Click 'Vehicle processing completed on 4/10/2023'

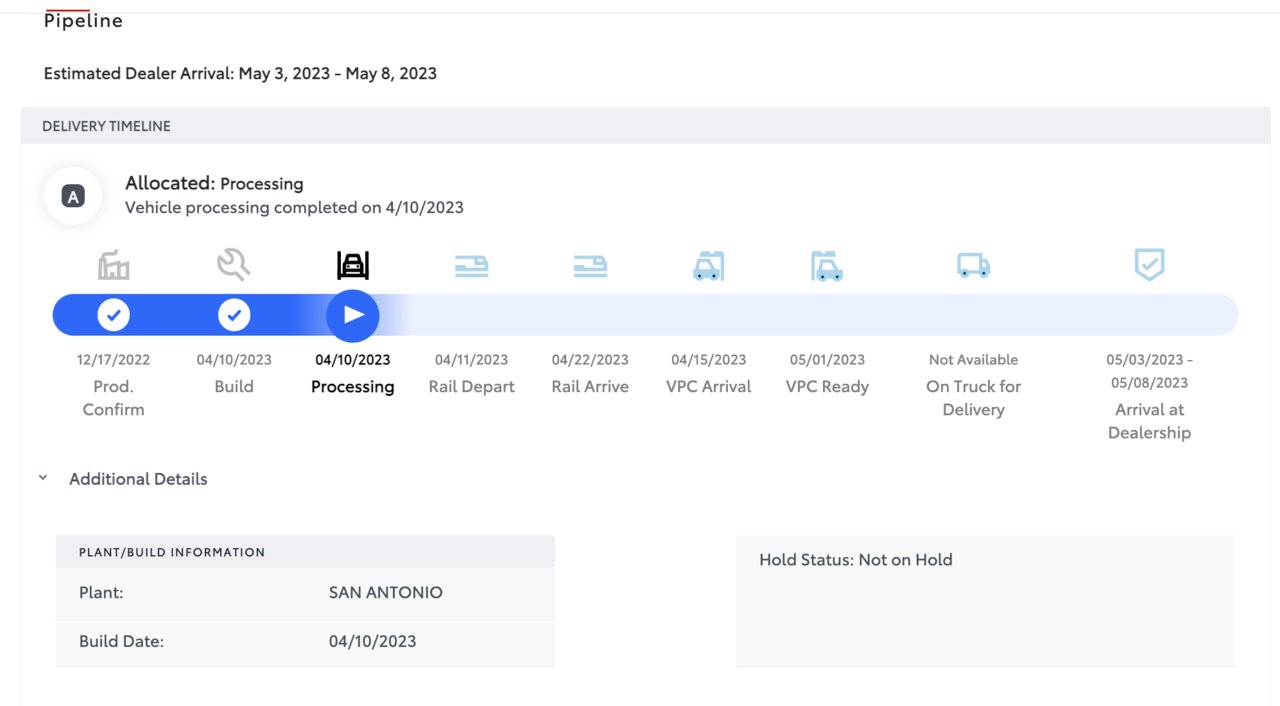(x=294, y=208)
